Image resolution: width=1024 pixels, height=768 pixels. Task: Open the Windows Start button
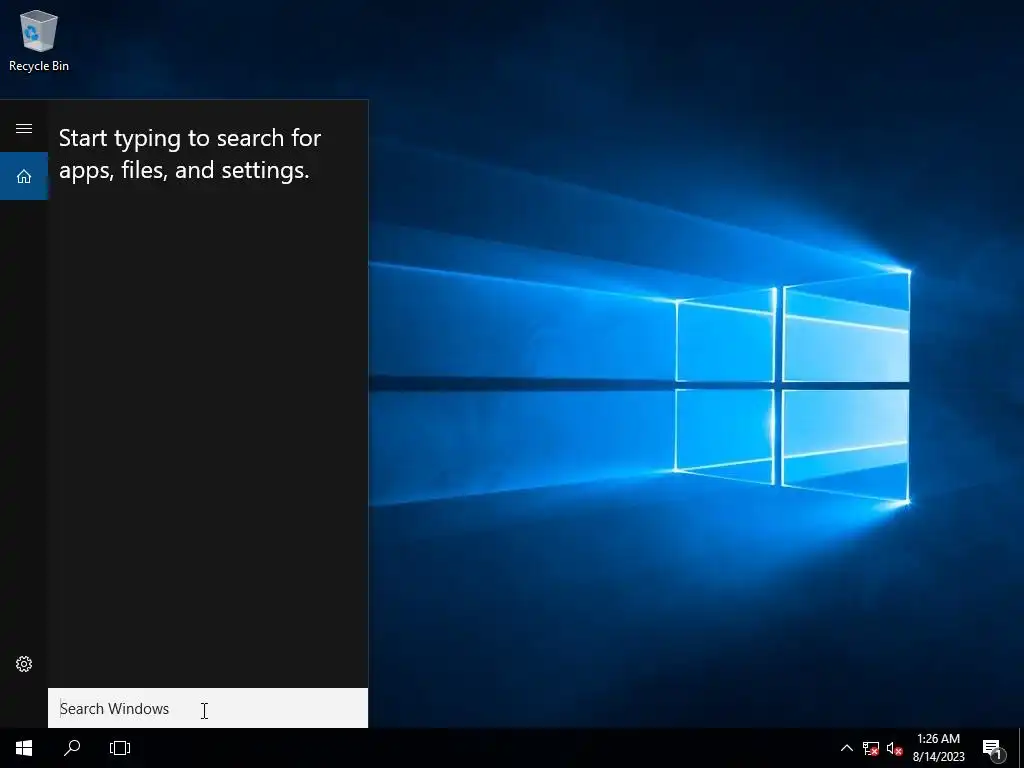(24, 748)
